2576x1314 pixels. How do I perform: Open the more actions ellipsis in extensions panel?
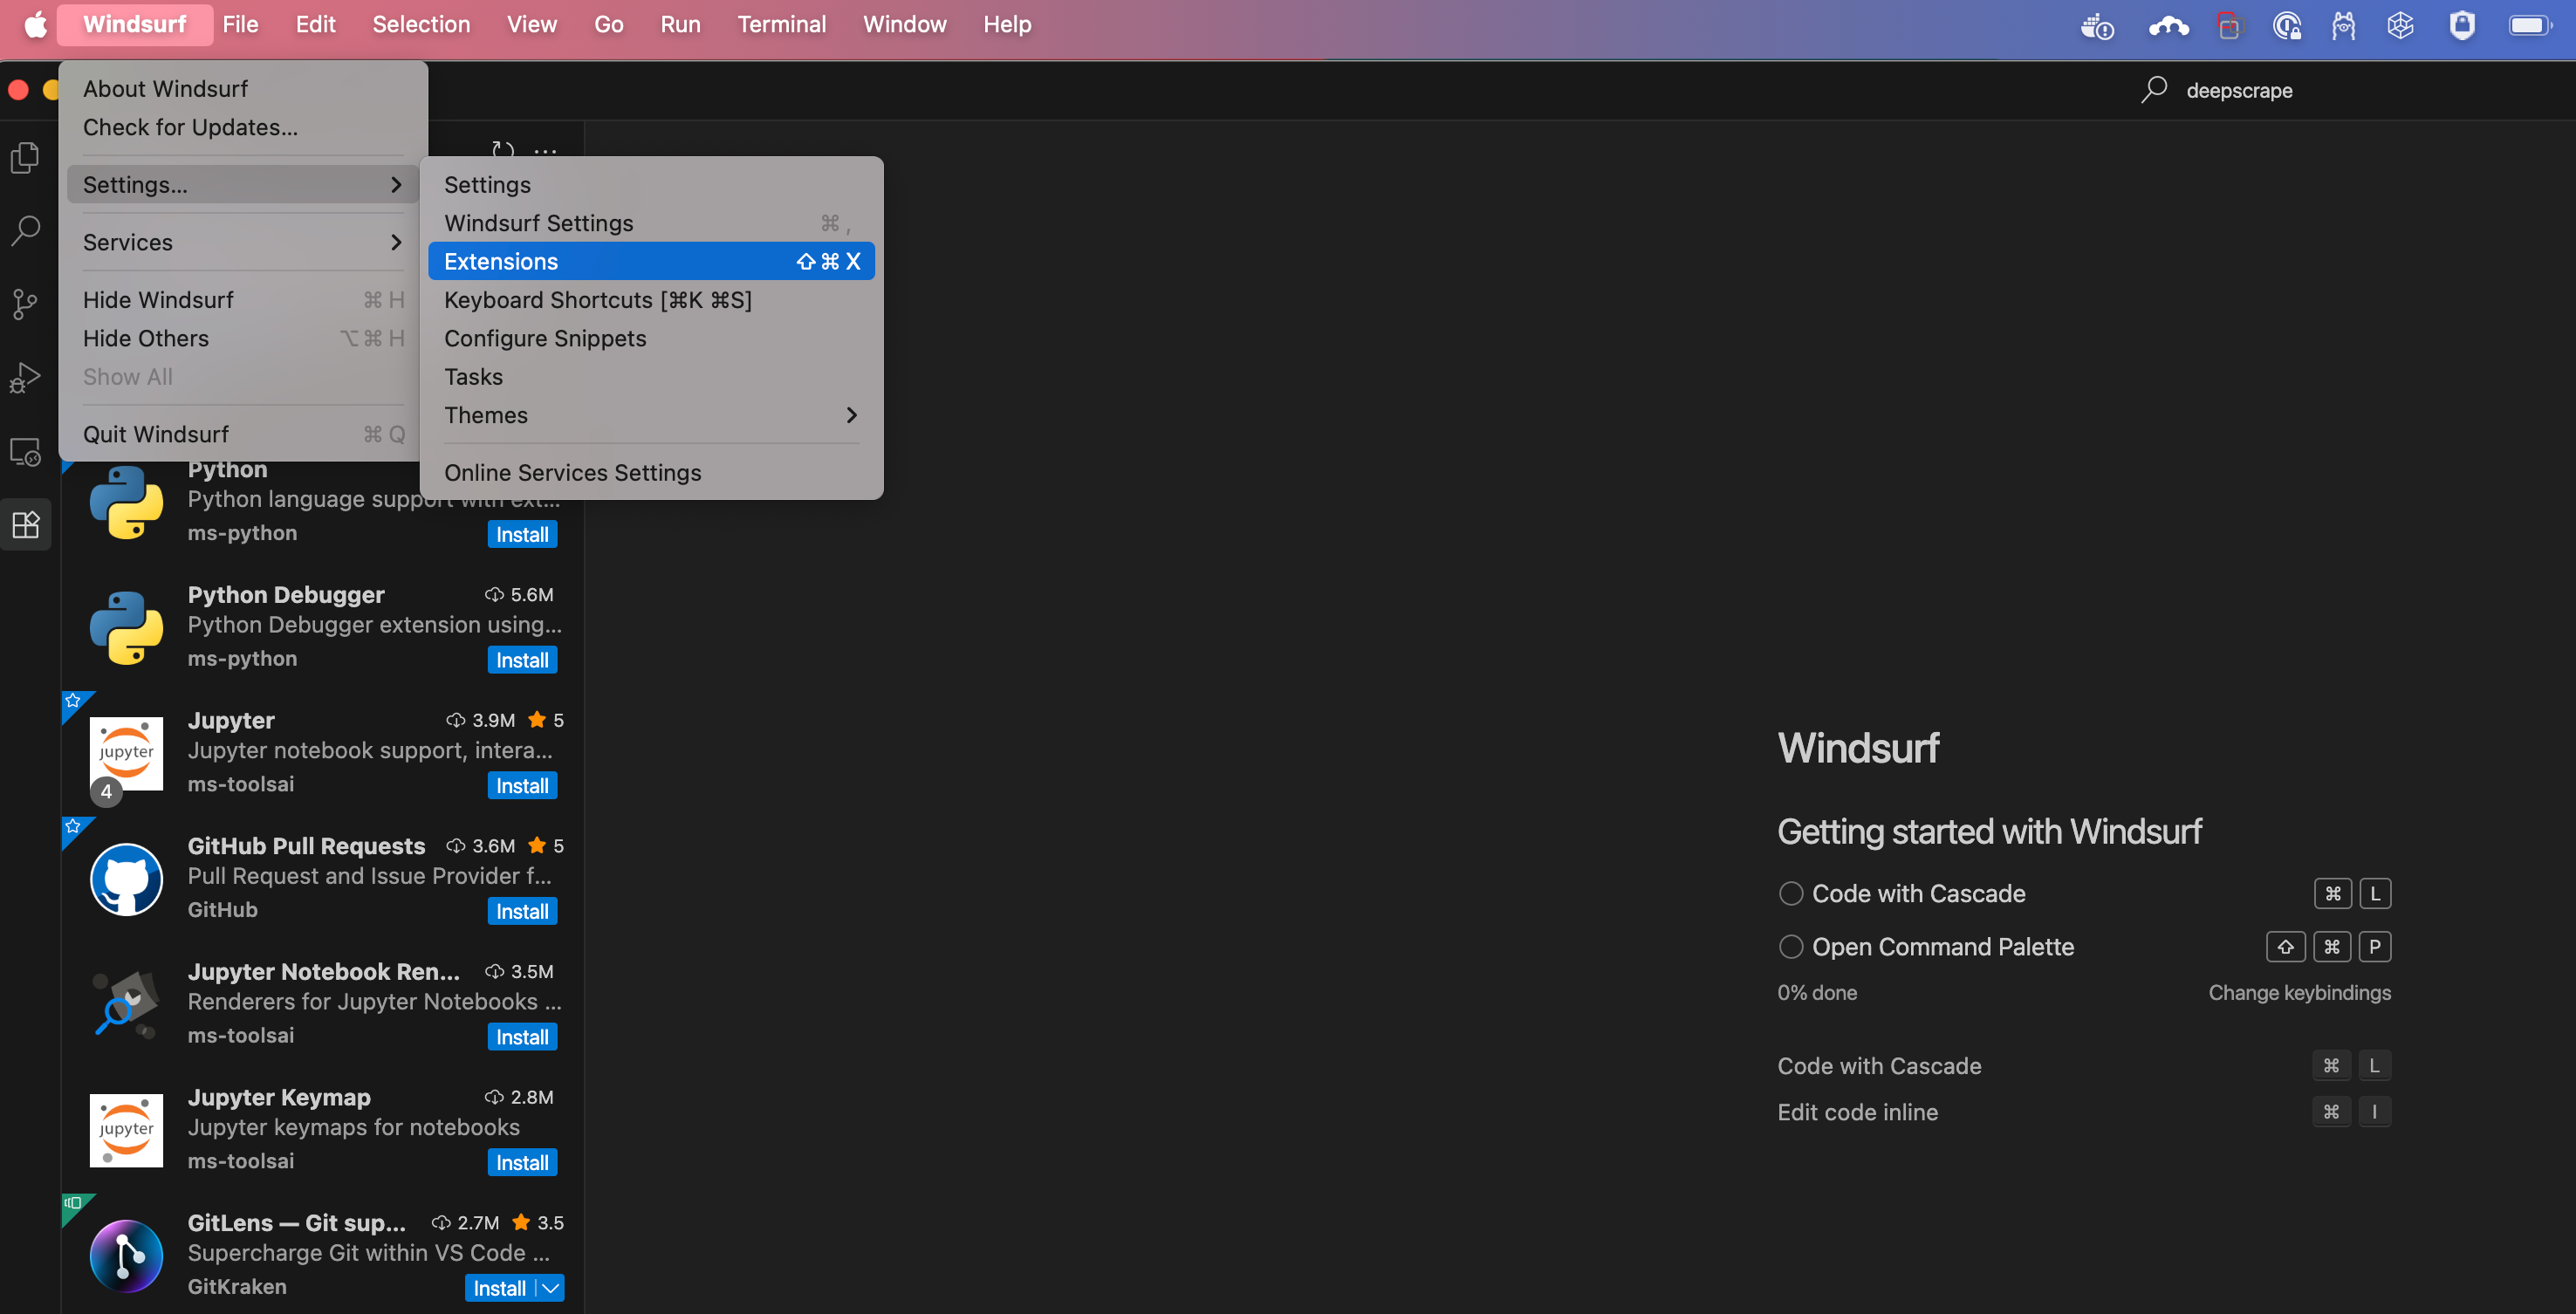[x=545, y=151]
